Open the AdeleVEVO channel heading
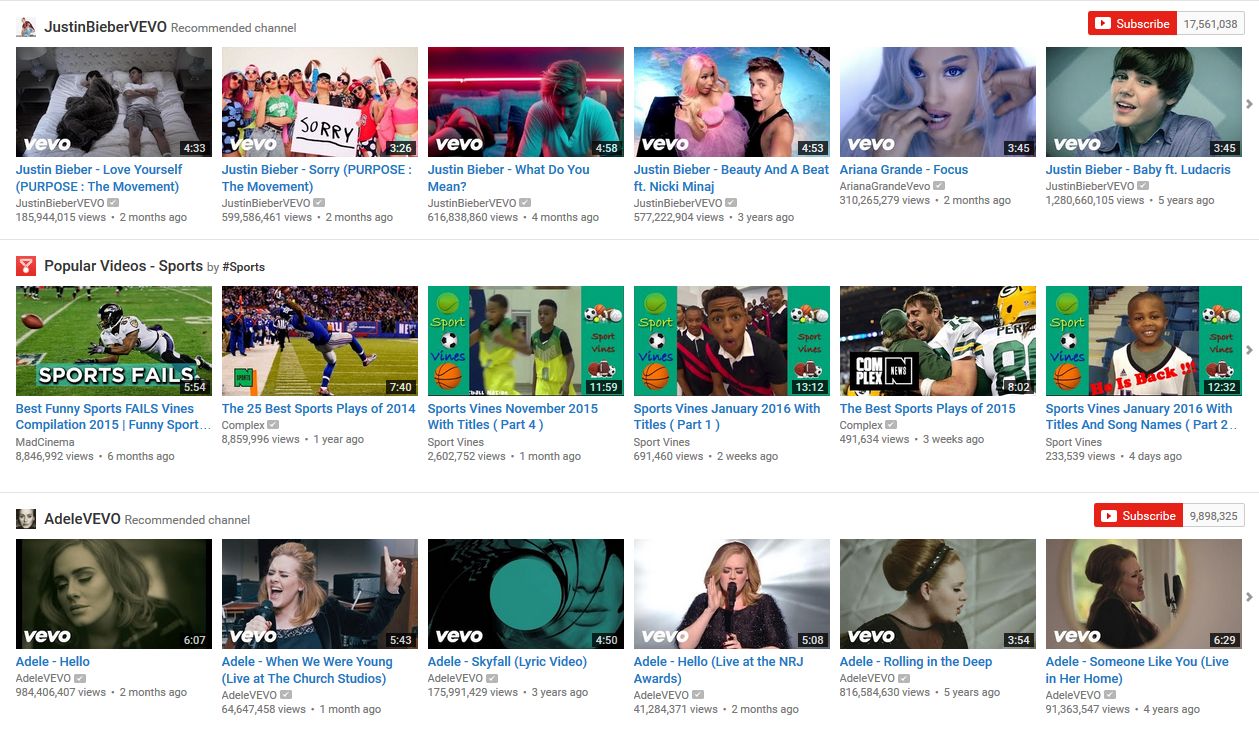This screenshot has height=729, width=1259. pyautogui.click(x=82, y=519)
